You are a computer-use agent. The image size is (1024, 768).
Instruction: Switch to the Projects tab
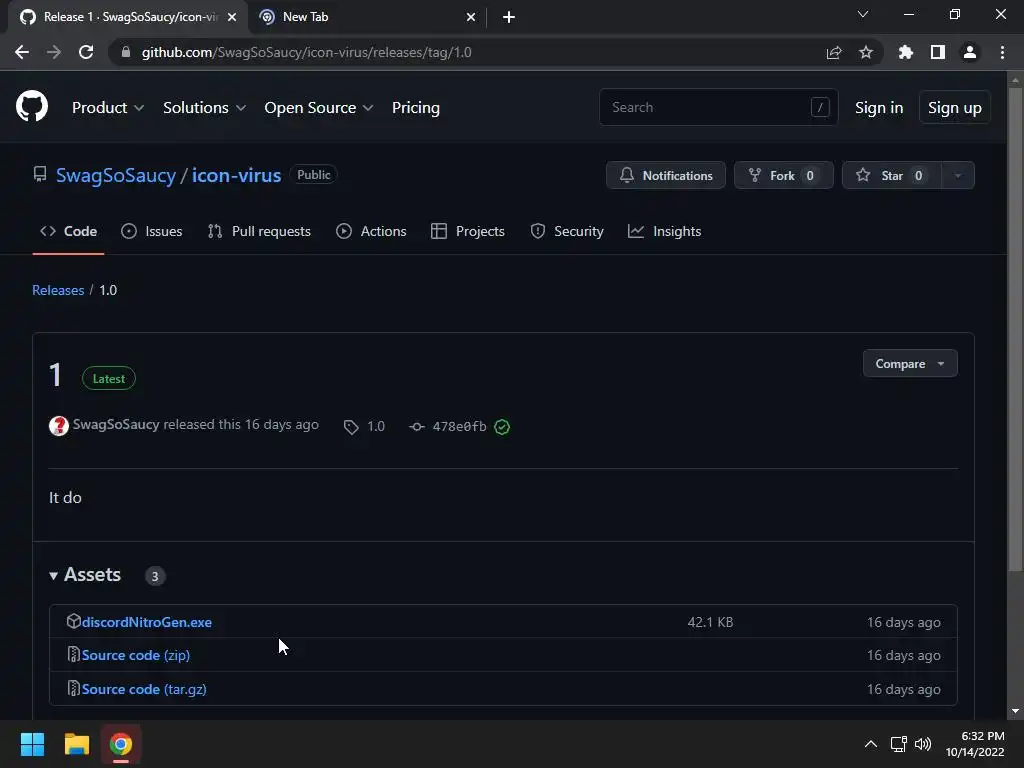pos(468,231)
